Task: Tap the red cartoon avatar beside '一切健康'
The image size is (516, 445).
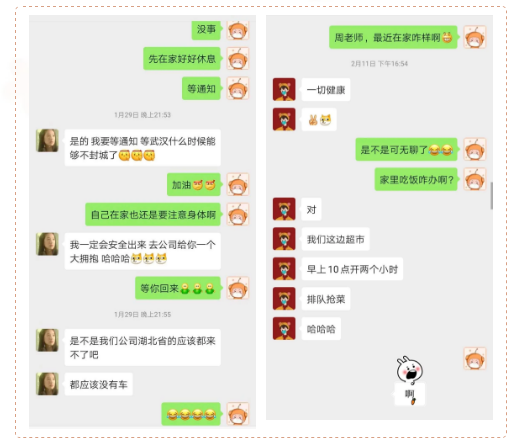Action: [x=284, y=89]
